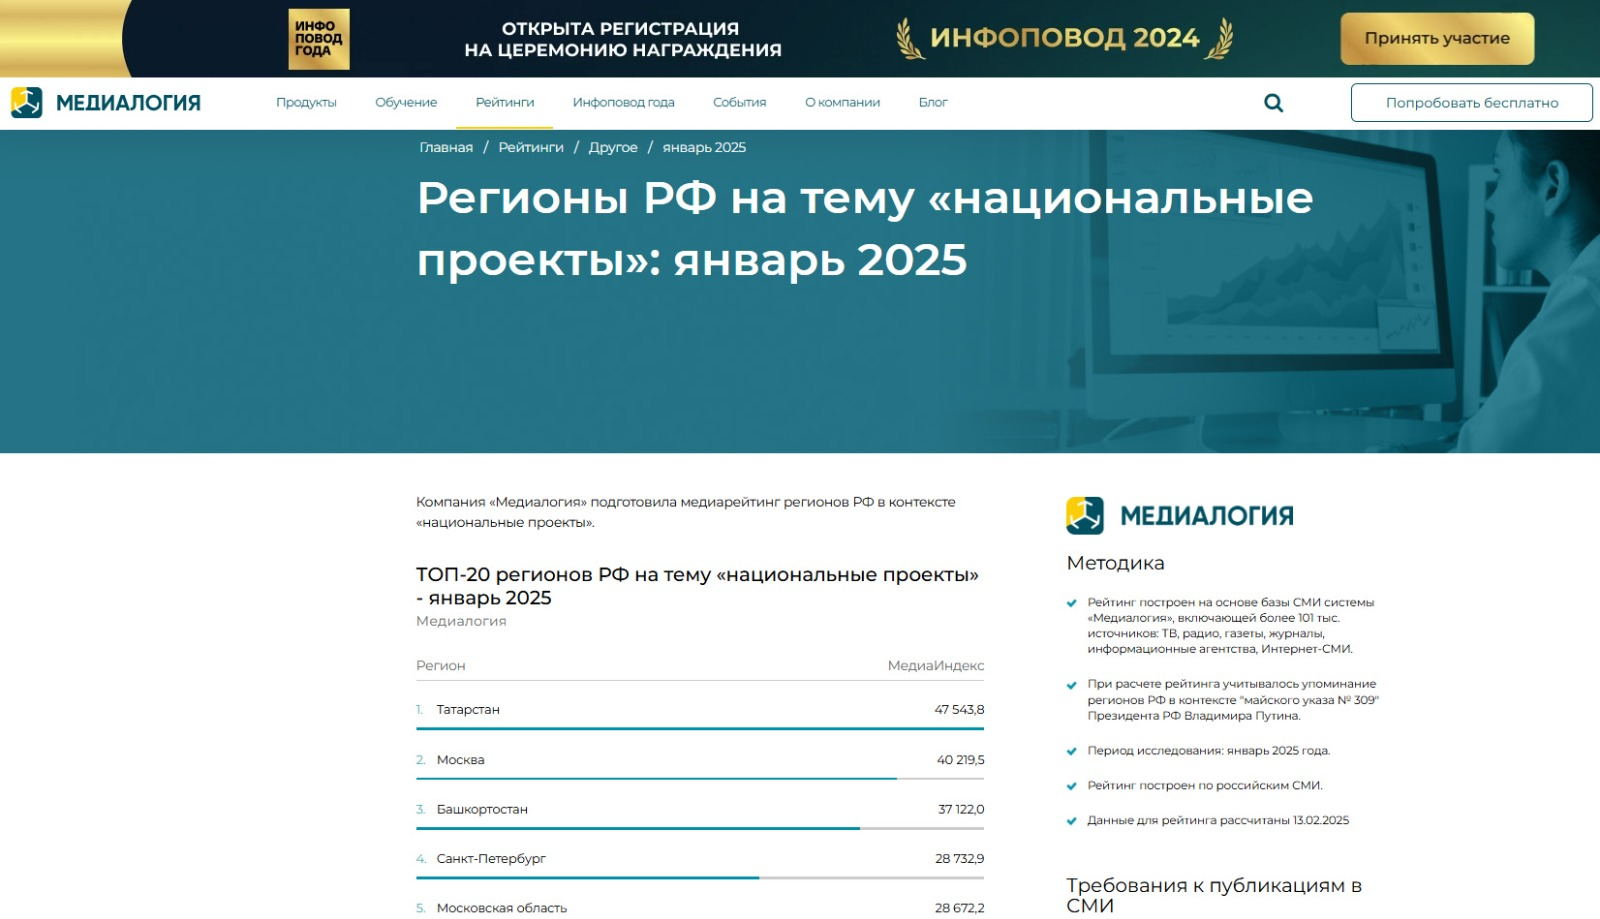Click Рейтинги breadcrumb link
1600x919 pixels.
pos(531,148)
